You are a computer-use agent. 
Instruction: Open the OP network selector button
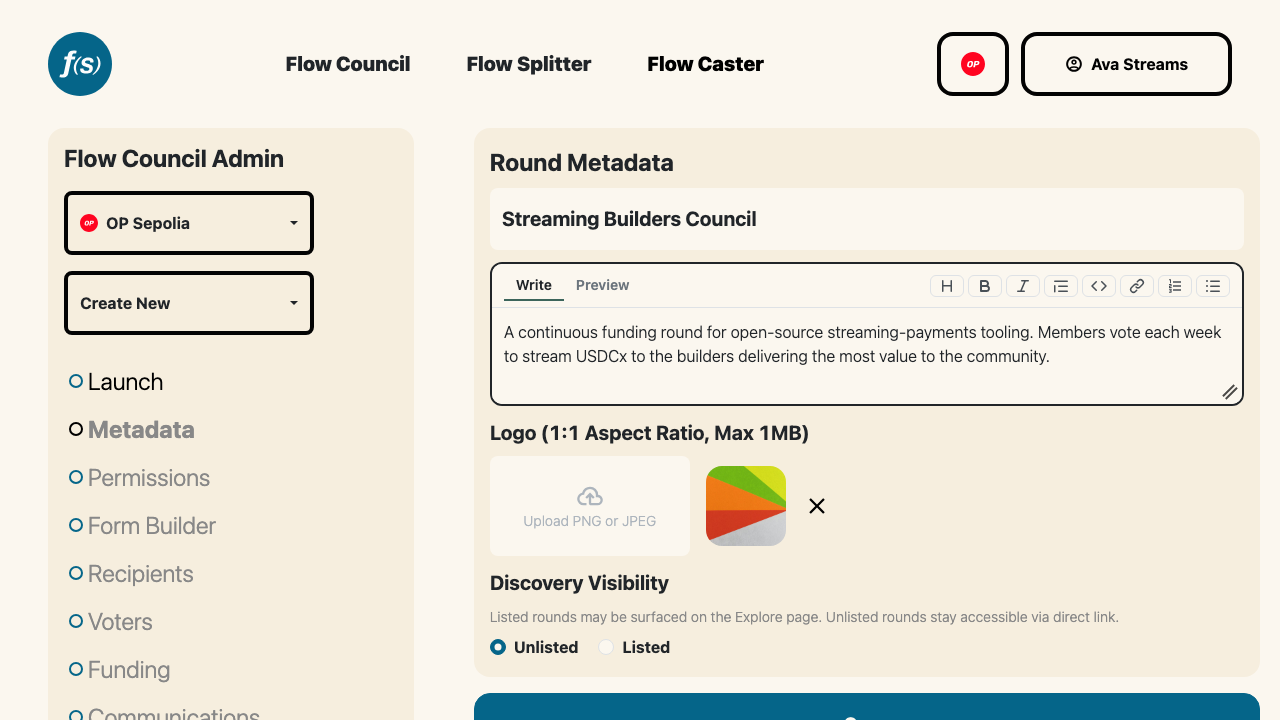(973, 64)
